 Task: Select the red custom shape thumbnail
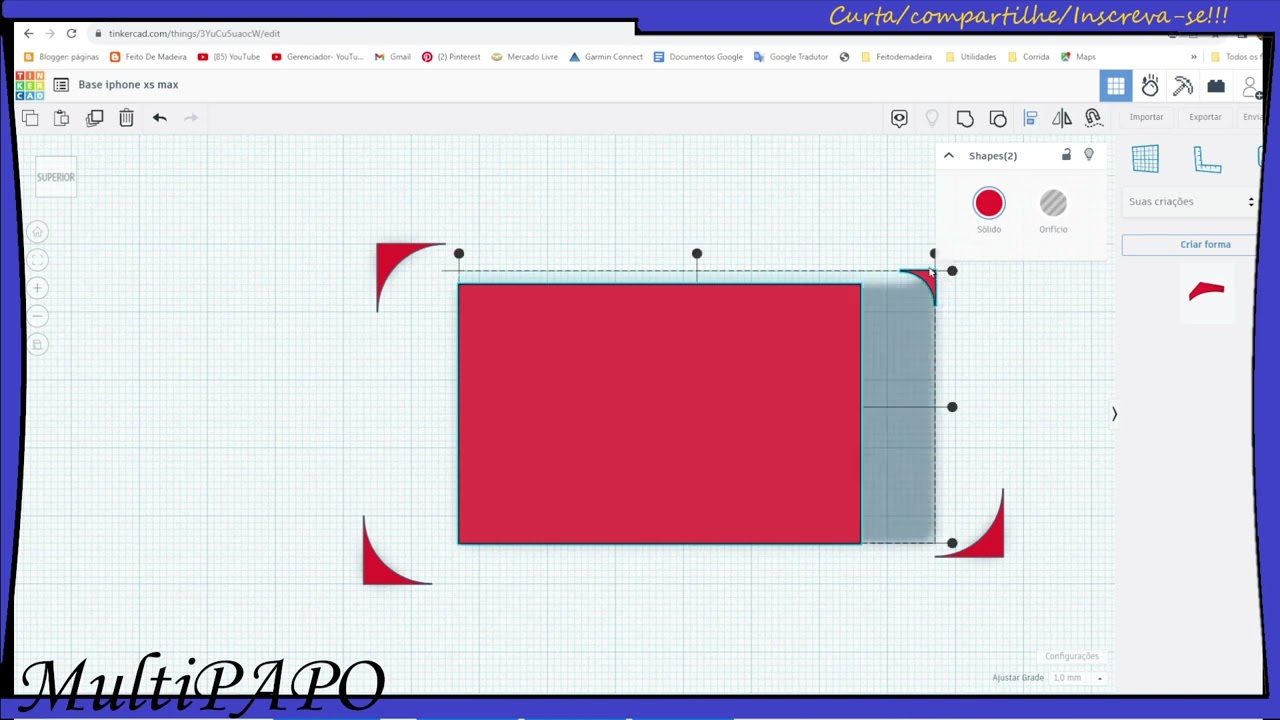pyautogui.click(x=1206, y=291)
